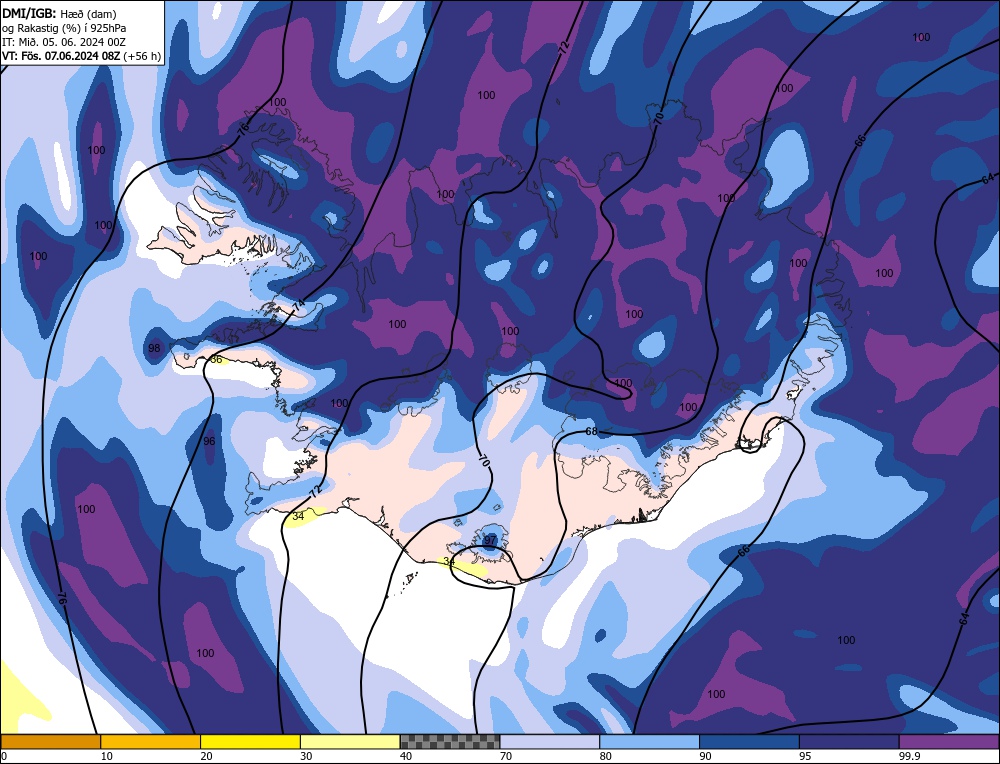Select the checkered 40–70 legend segment

(450, 742)
